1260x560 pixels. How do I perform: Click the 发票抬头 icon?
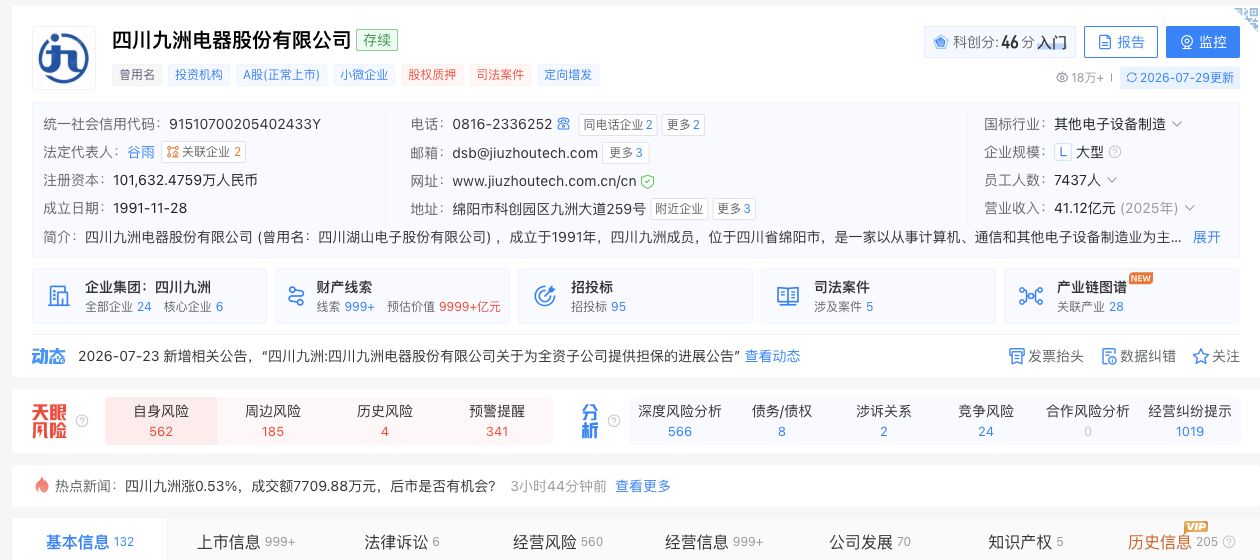pos(1016,356)
